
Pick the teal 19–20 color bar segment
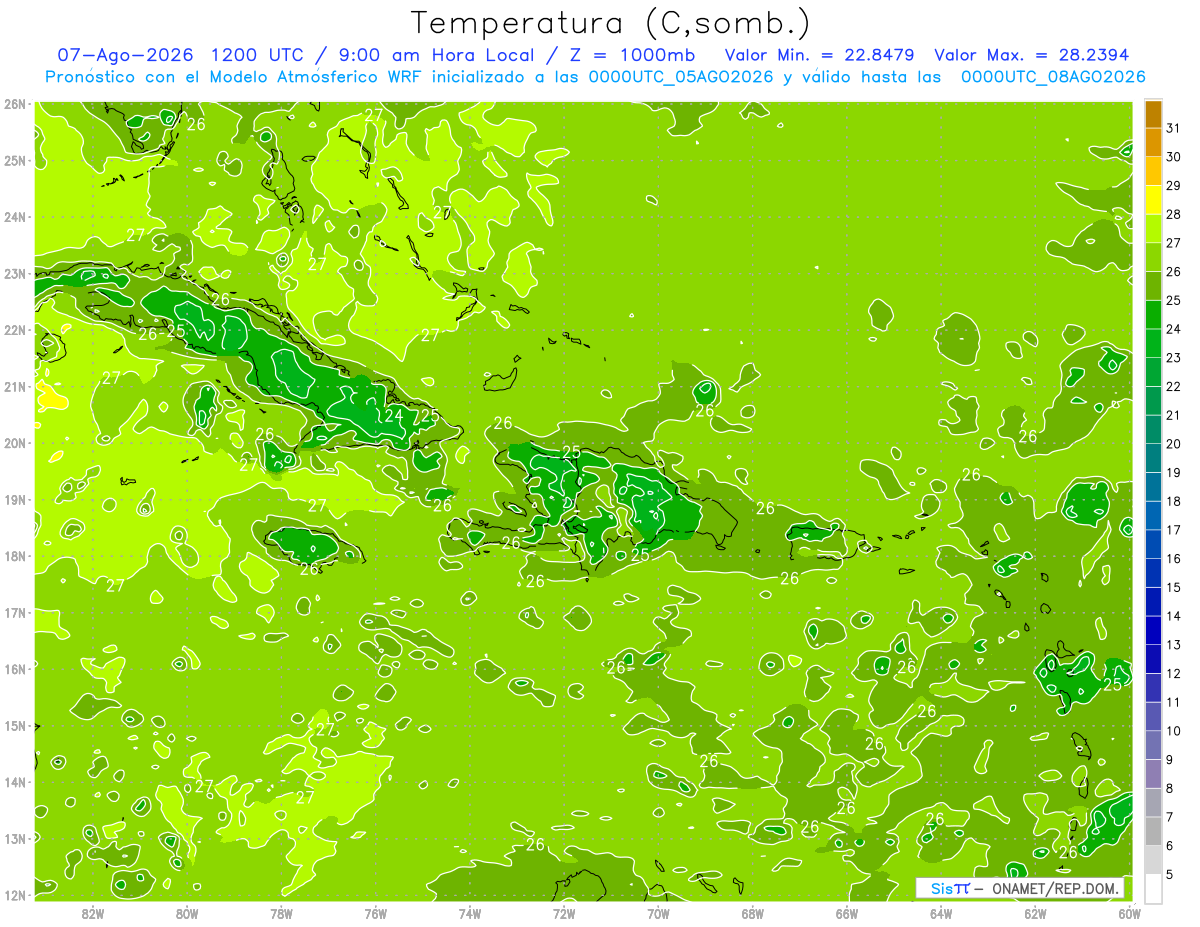1153,458
